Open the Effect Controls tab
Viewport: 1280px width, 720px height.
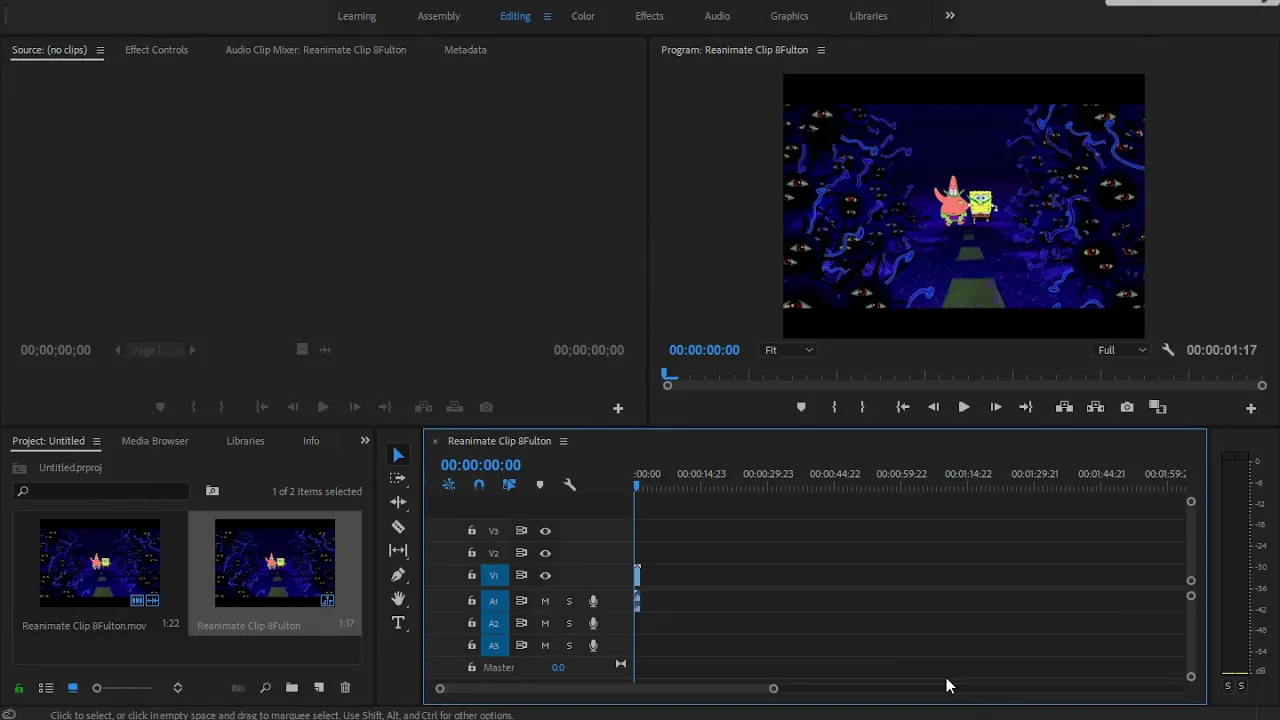pos(156,50)
